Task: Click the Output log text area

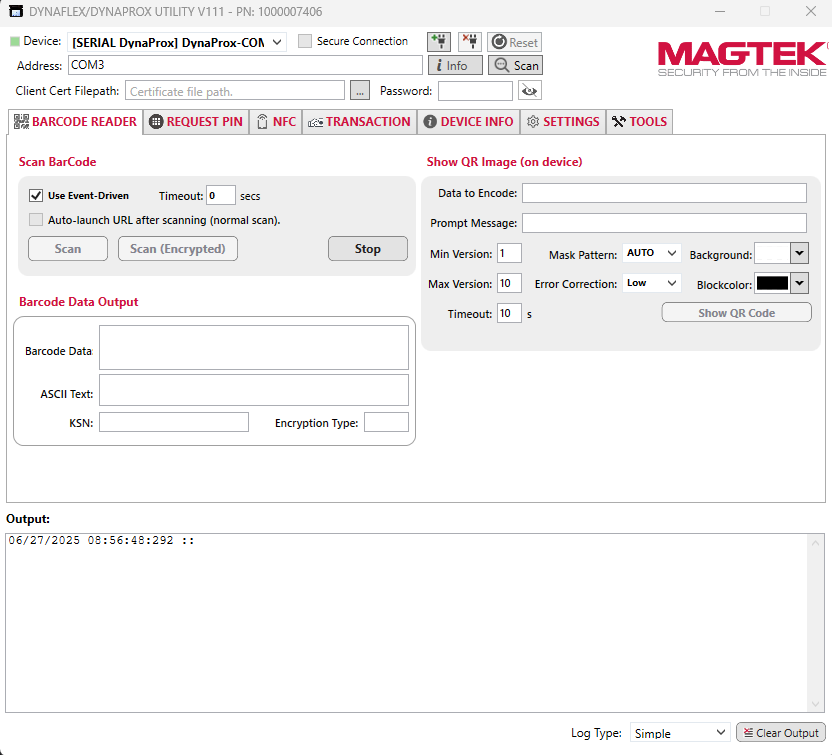Action: tap(406, 622)
